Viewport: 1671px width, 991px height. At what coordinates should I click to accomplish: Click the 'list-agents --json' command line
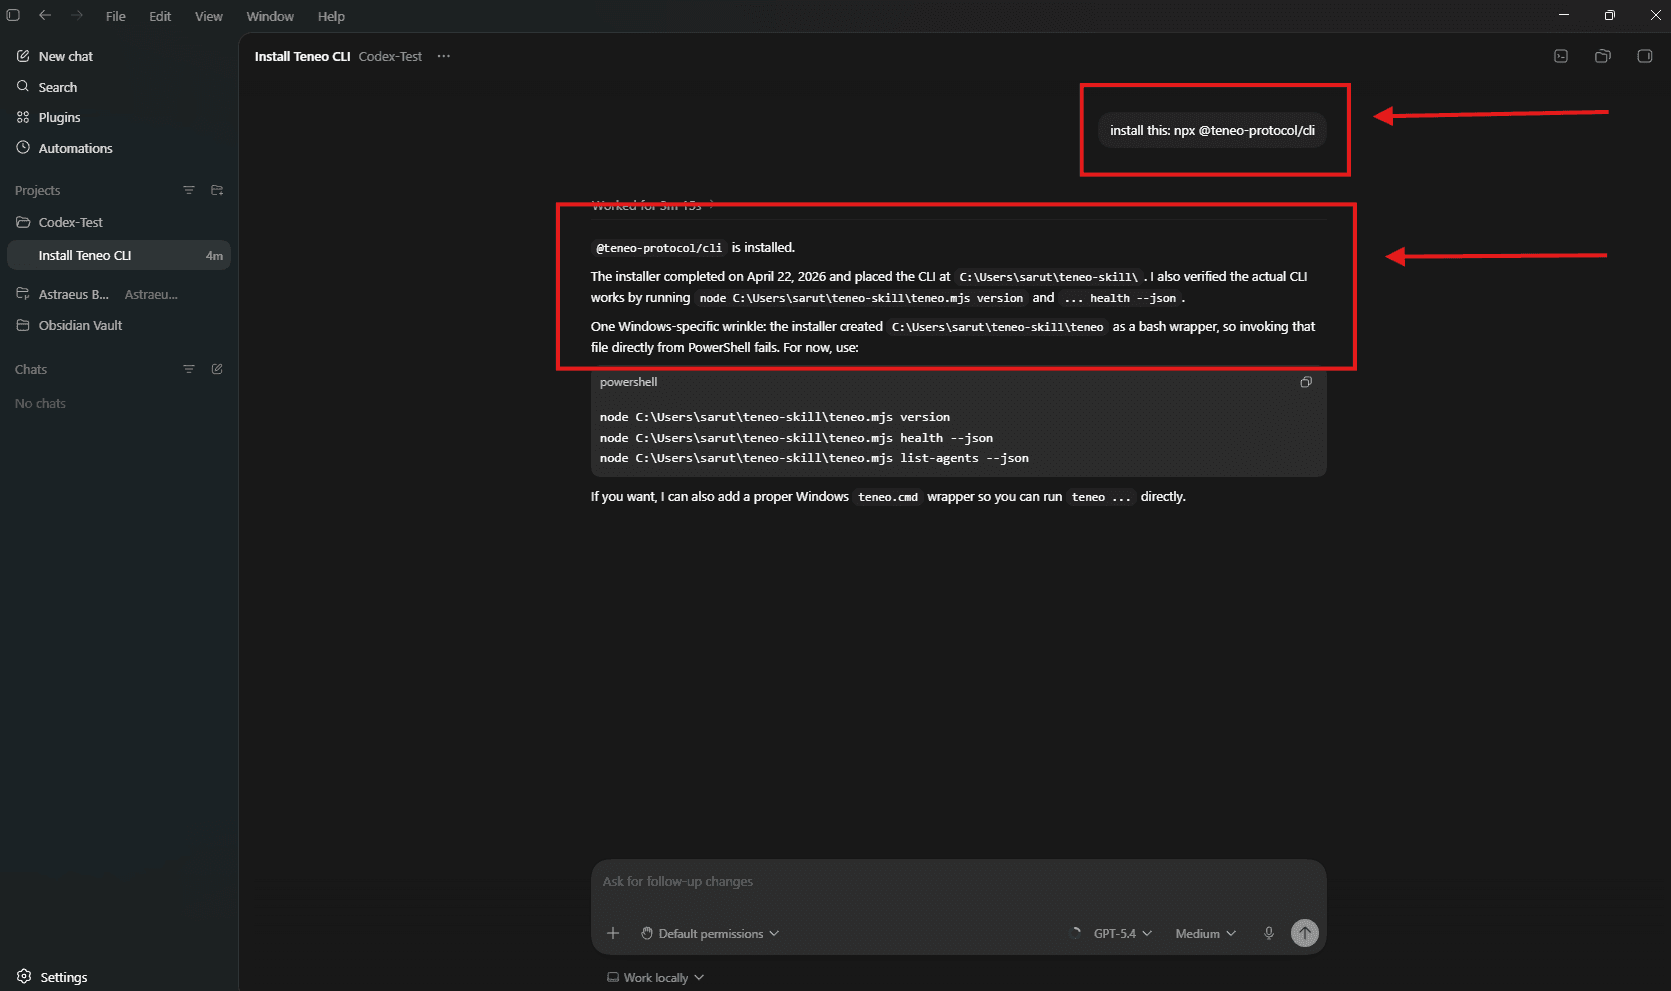(814, 458)
